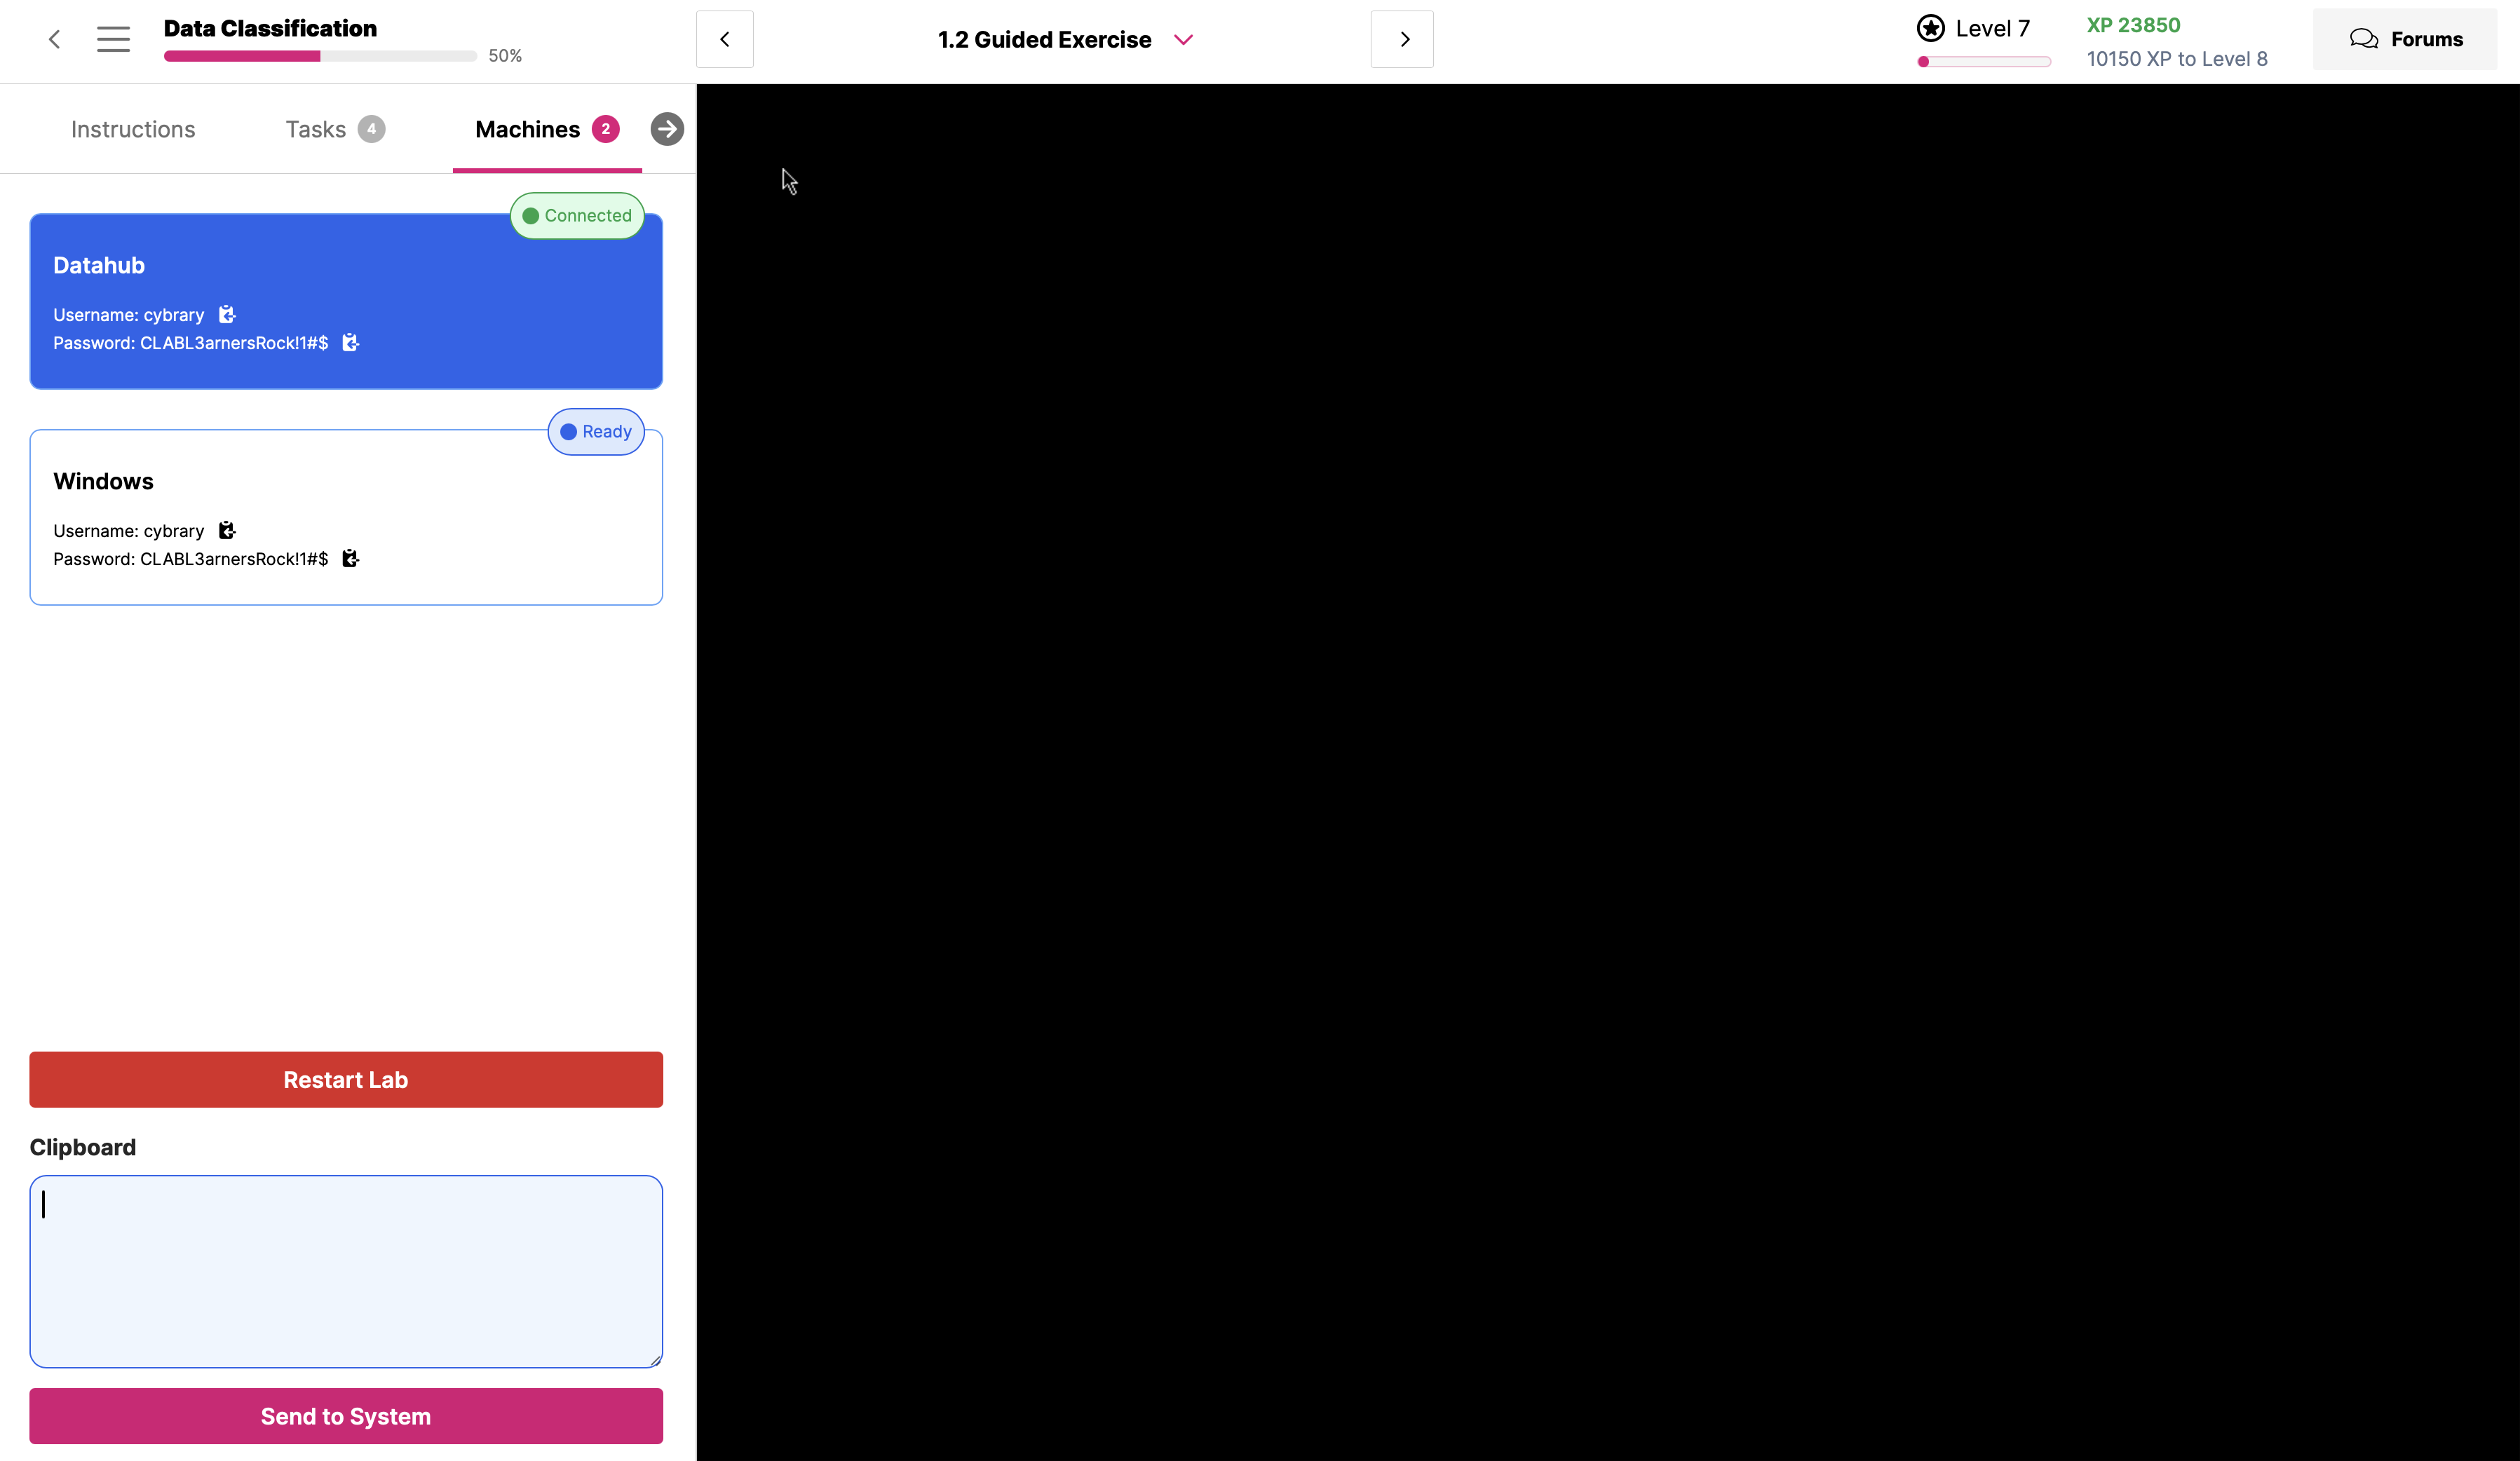Click the Send to System button
The image size is (2520, 1461).
tap(346, 1415)
